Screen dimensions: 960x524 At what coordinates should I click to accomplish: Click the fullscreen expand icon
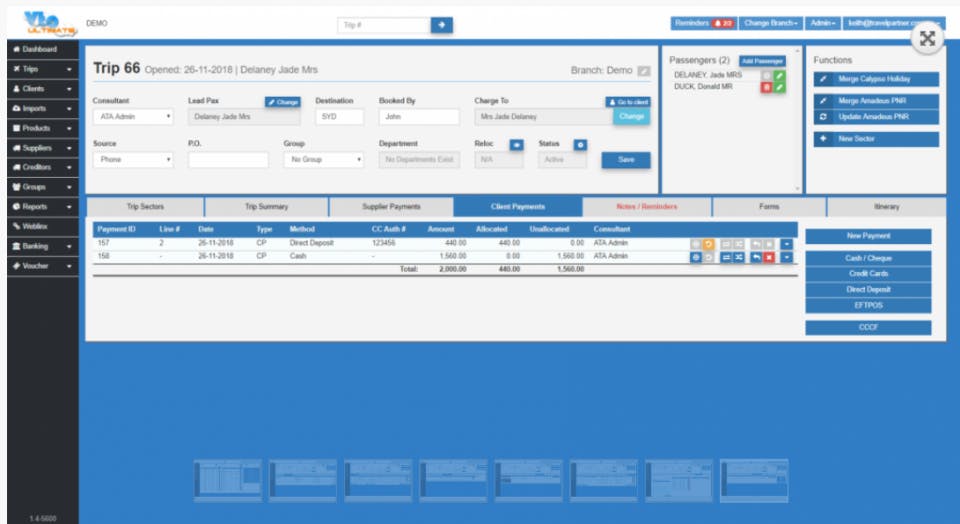click(x=928, y=39)
